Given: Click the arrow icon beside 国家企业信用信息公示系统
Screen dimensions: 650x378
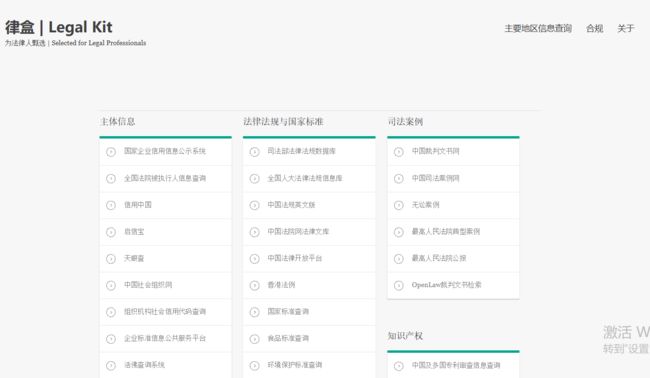Looking at the screenshot, I should pos(111,152).
